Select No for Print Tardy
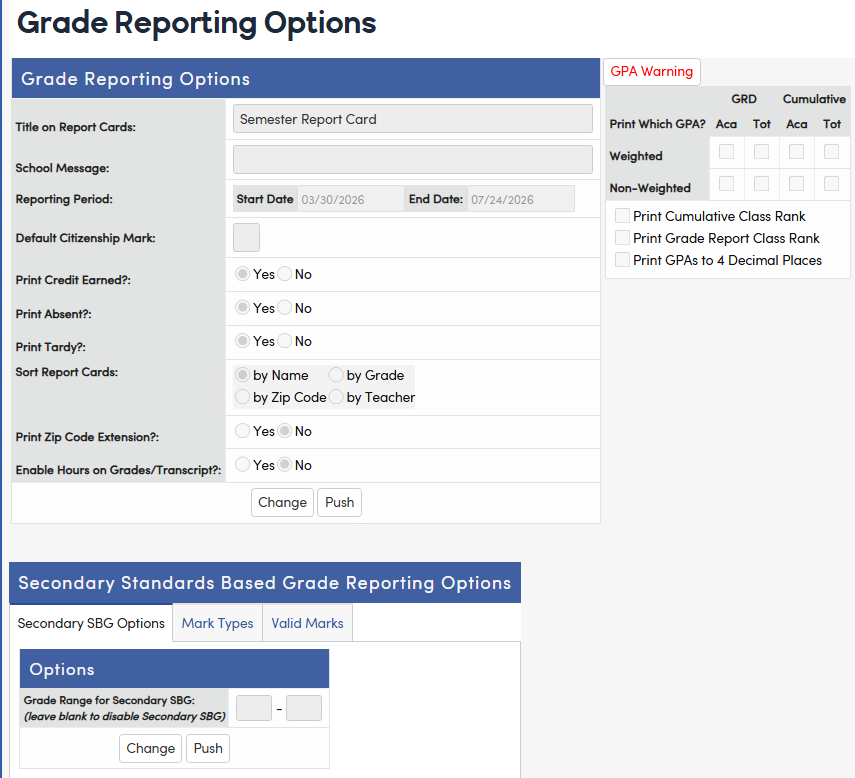The height and width of the screenshot is (778, 855). pyautogui.click(x=285, y=341)
